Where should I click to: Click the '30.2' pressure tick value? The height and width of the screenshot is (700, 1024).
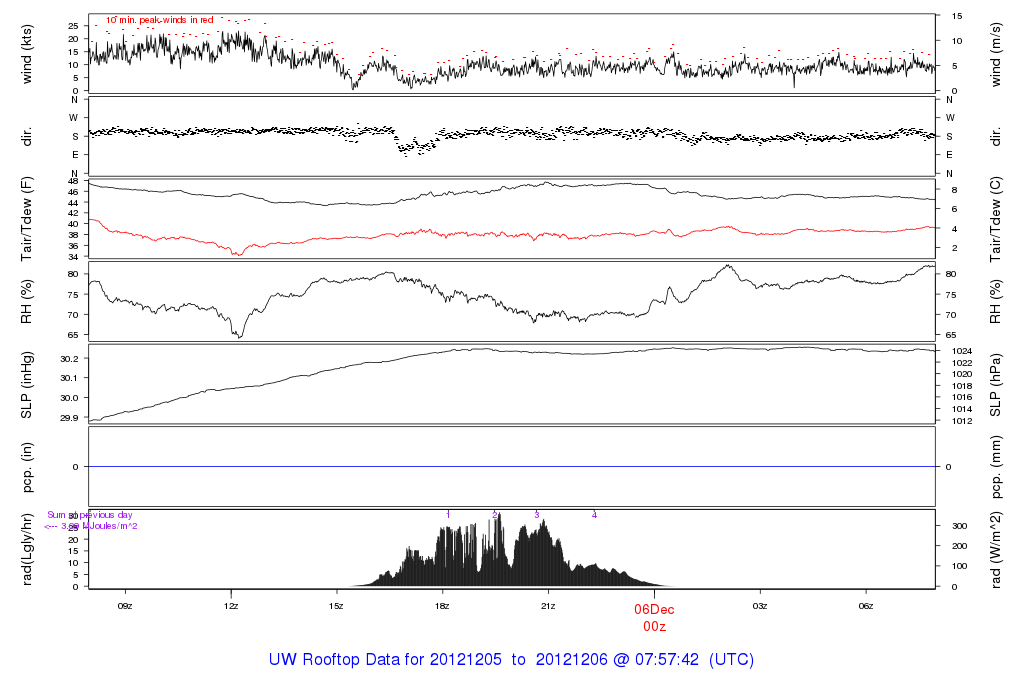click(x=69, y=359)
